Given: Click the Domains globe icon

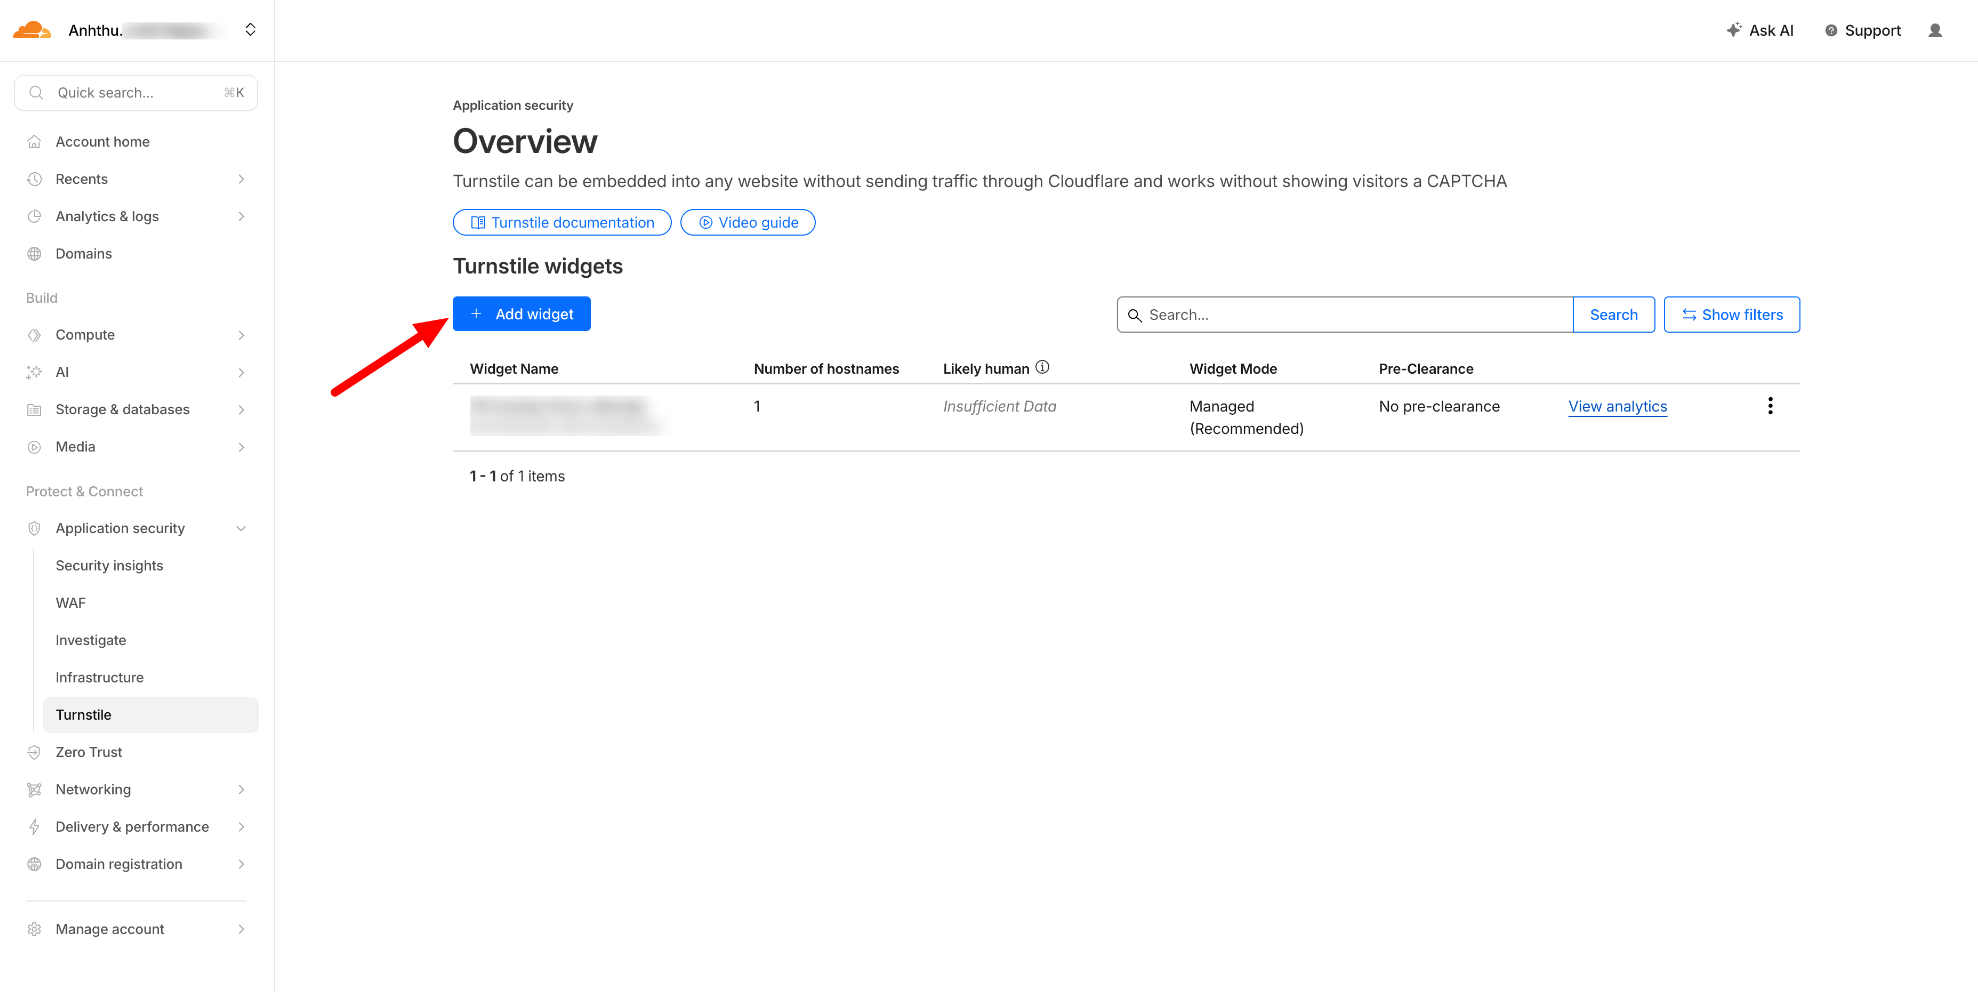Looking at the screenshot, I should [x=34, y=254].
